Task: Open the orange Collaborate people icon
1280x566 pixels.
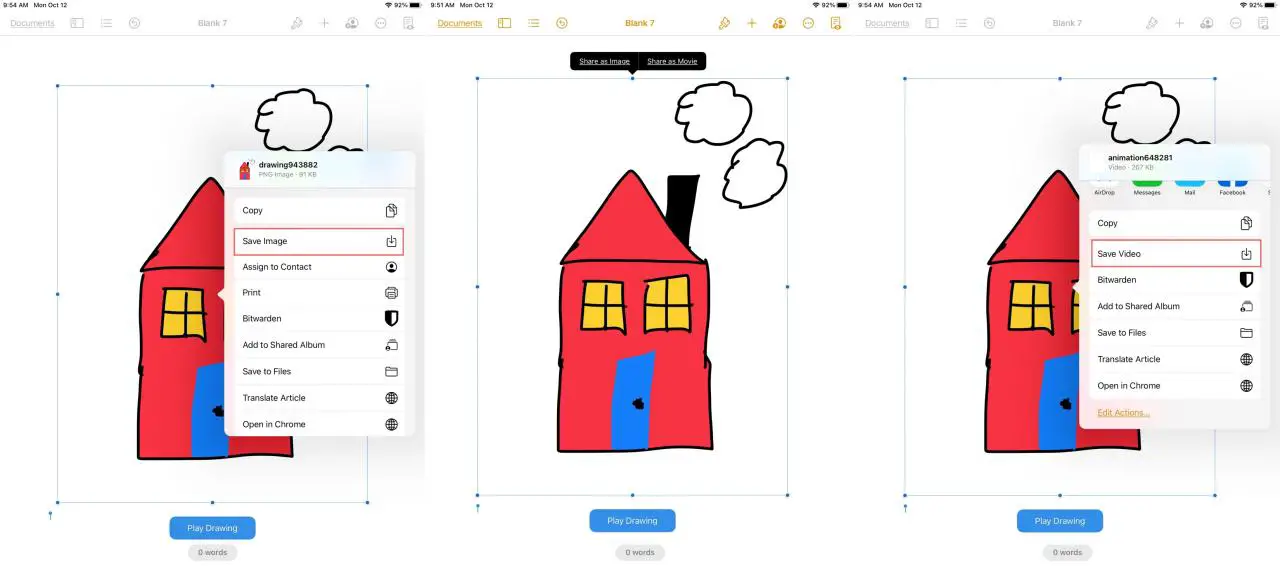Action: click(780, 23)
